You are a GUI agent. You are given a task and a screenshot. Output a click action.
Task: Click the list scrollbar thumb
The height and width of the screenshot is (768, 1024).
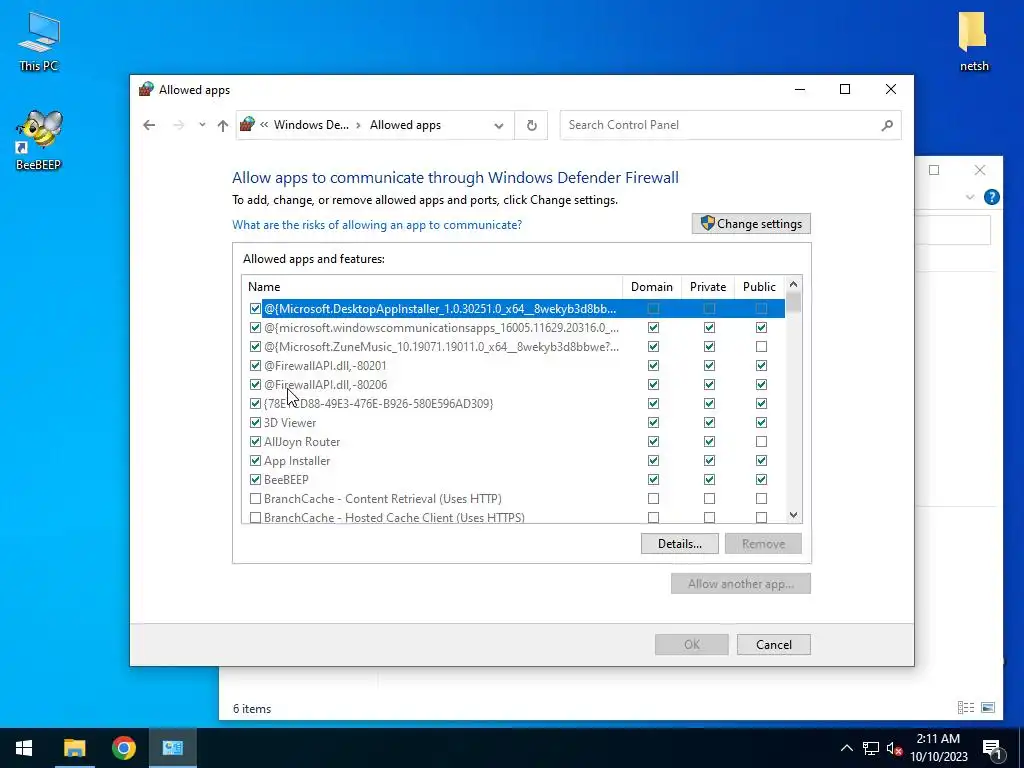point(793,303)
